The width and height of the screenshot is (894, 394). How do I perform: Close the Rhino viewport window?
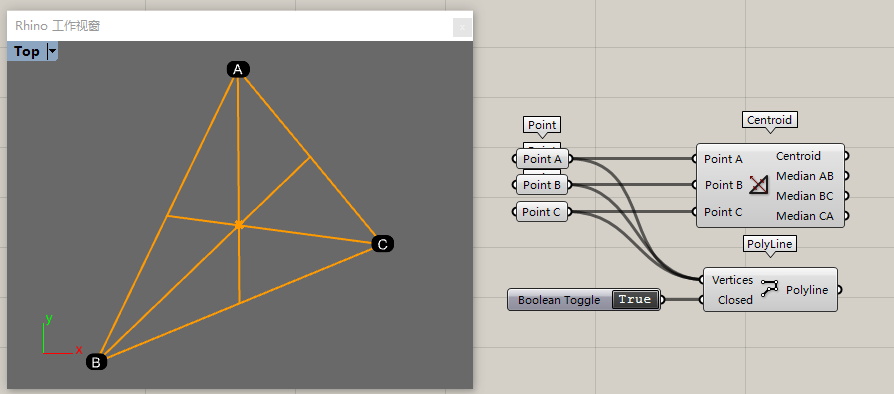click(x=462, y=27)
